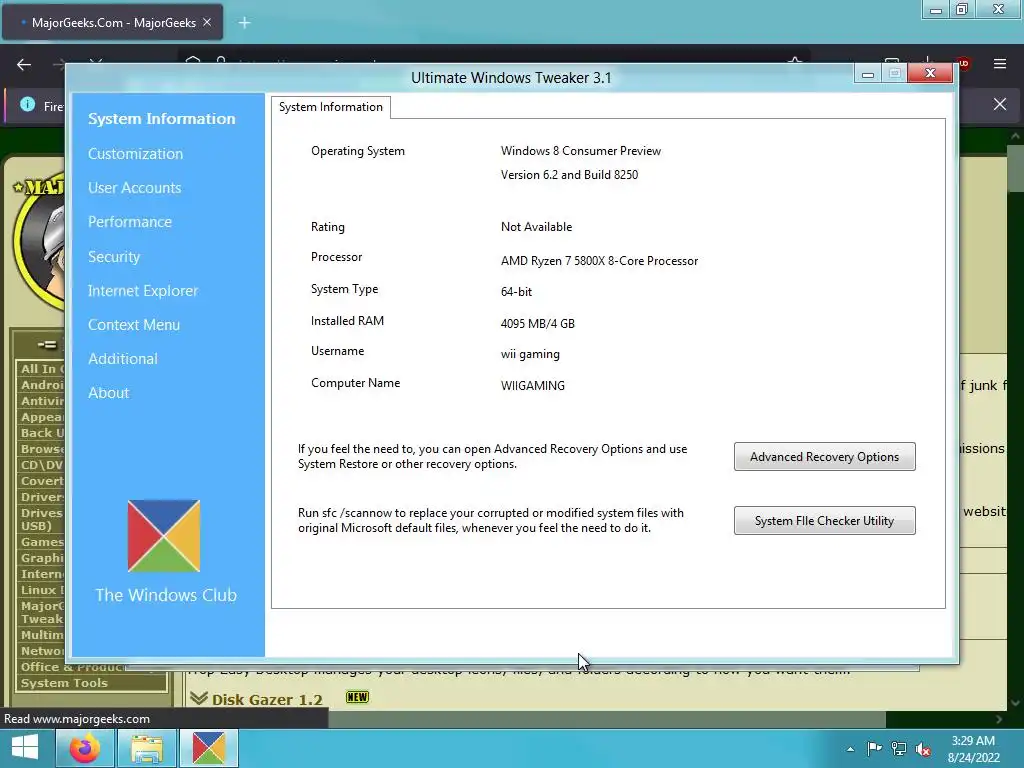Select the MajorGeeks.Com browser tab
The height and width of the screenshot is (768, 1024).
pos(112,22)
